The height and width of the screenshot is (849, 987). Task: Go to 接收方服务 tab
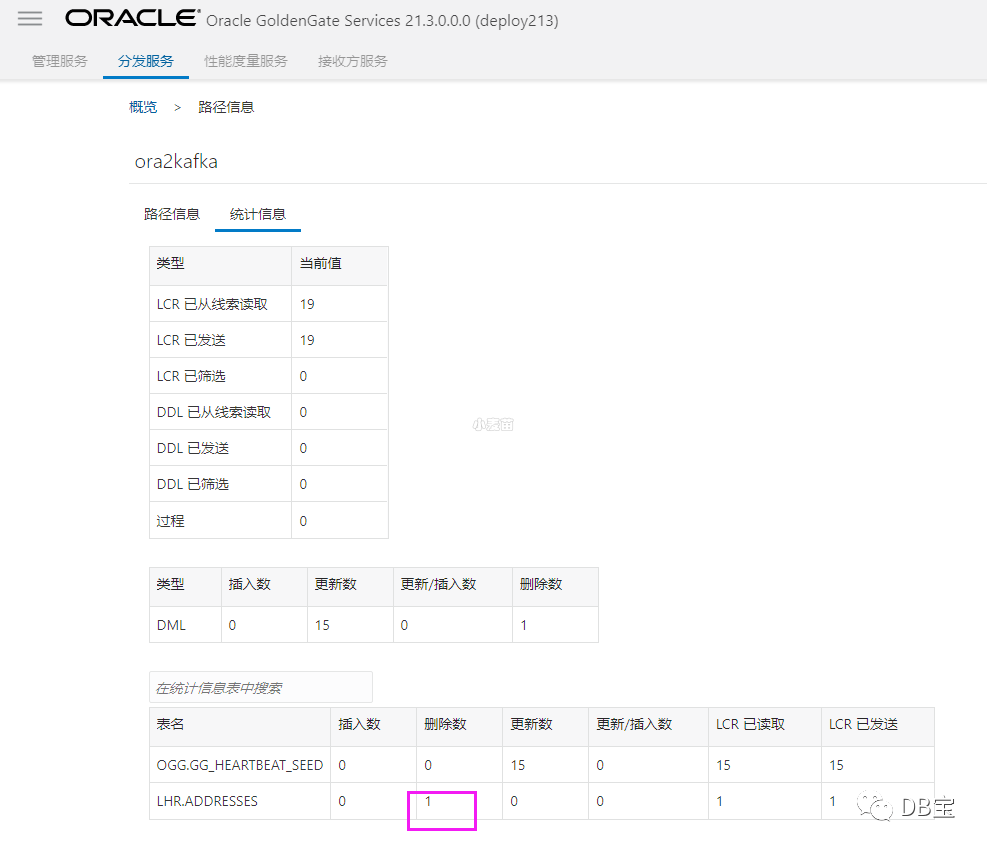tap(352, 61)
